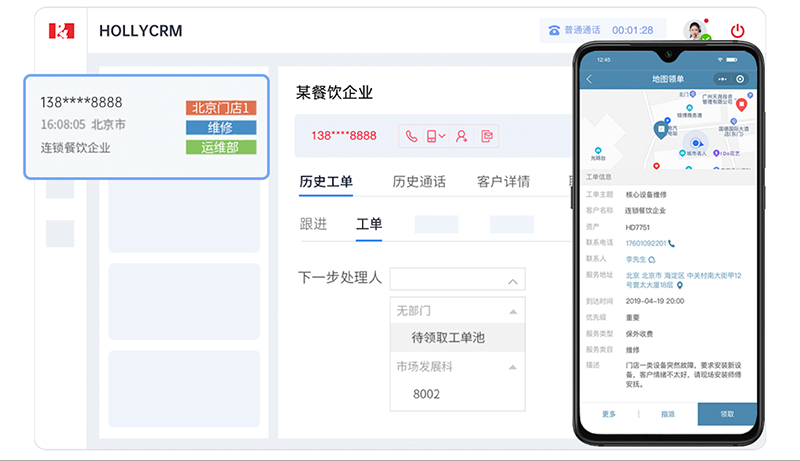
Task: Click arrival time 2019-04-19 20:00
Action: coord(655,301)
